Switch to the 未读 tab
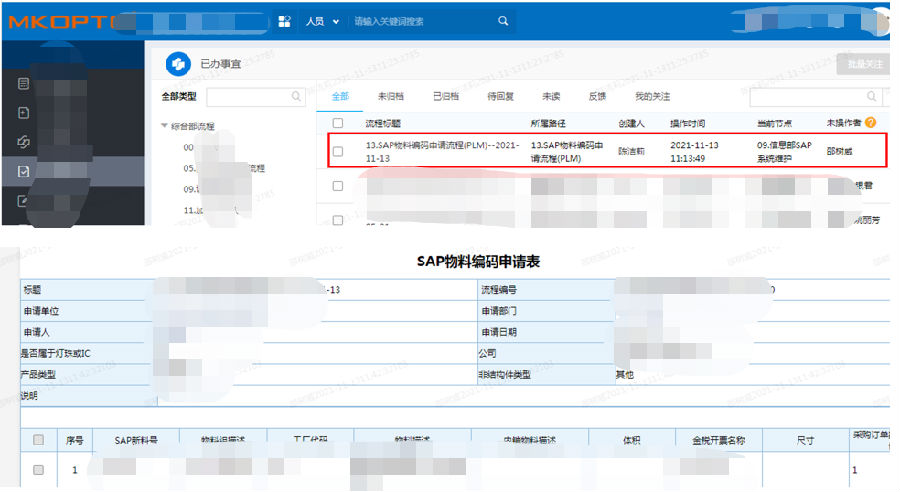 pos(551,97)
